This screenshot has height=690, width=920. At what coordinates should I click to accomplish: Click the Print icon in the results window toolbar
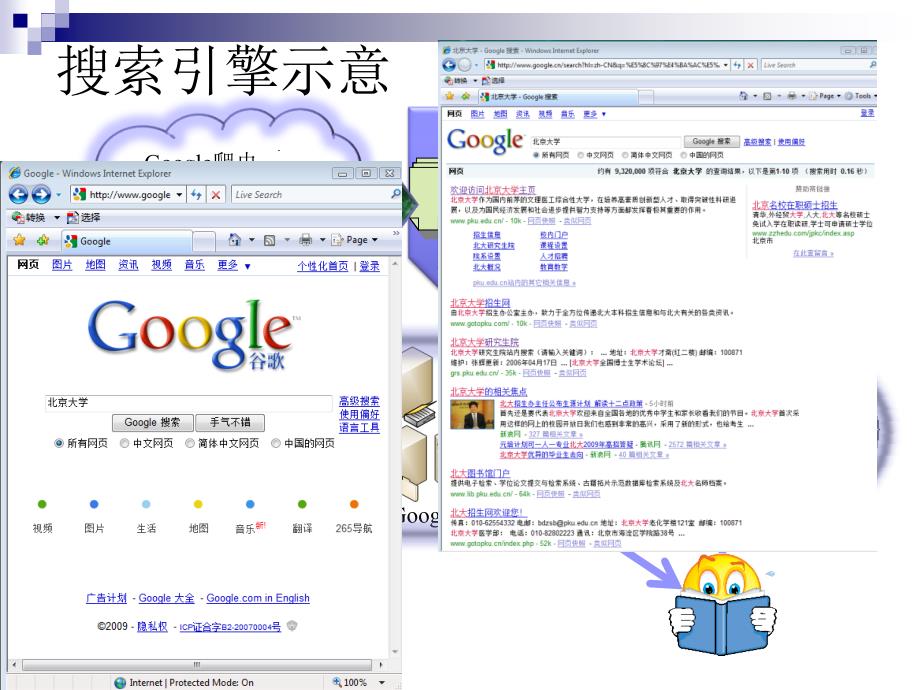pyautogui.click(x=792, y=96)
